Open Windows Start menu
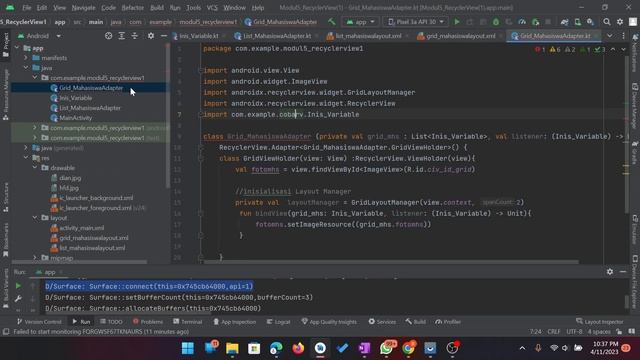 click(187, 348)
